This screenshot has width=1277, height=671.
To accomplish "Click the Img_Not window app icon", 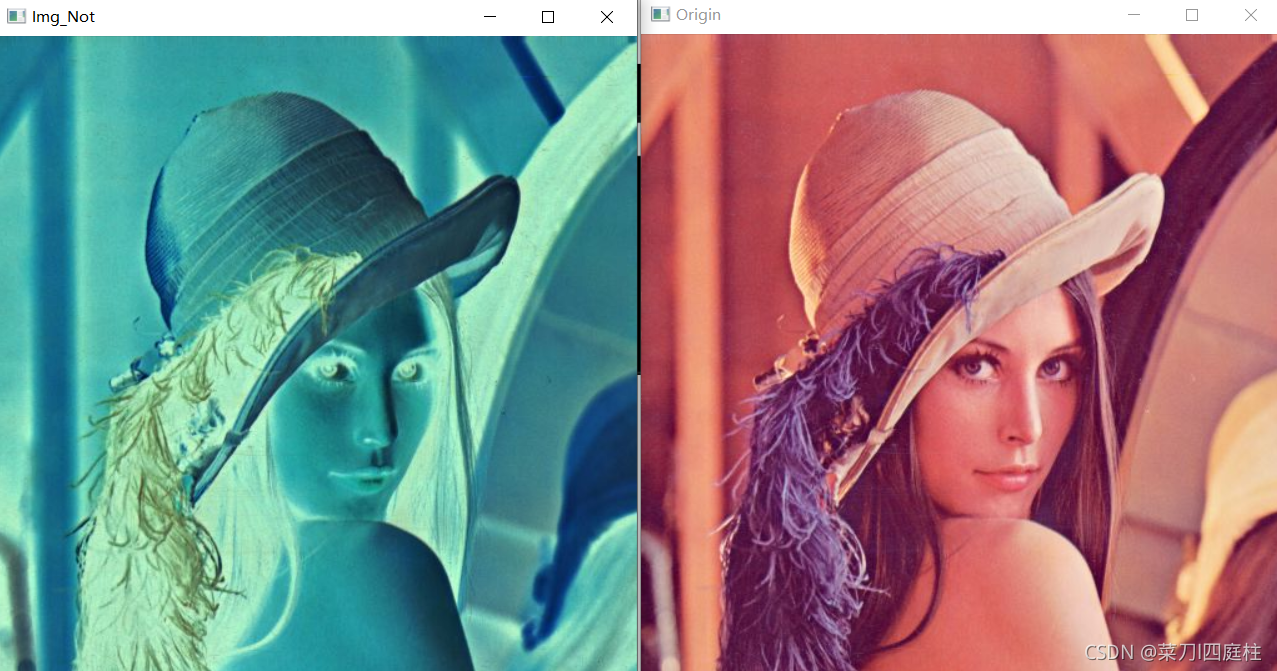I will coord(16,17).
